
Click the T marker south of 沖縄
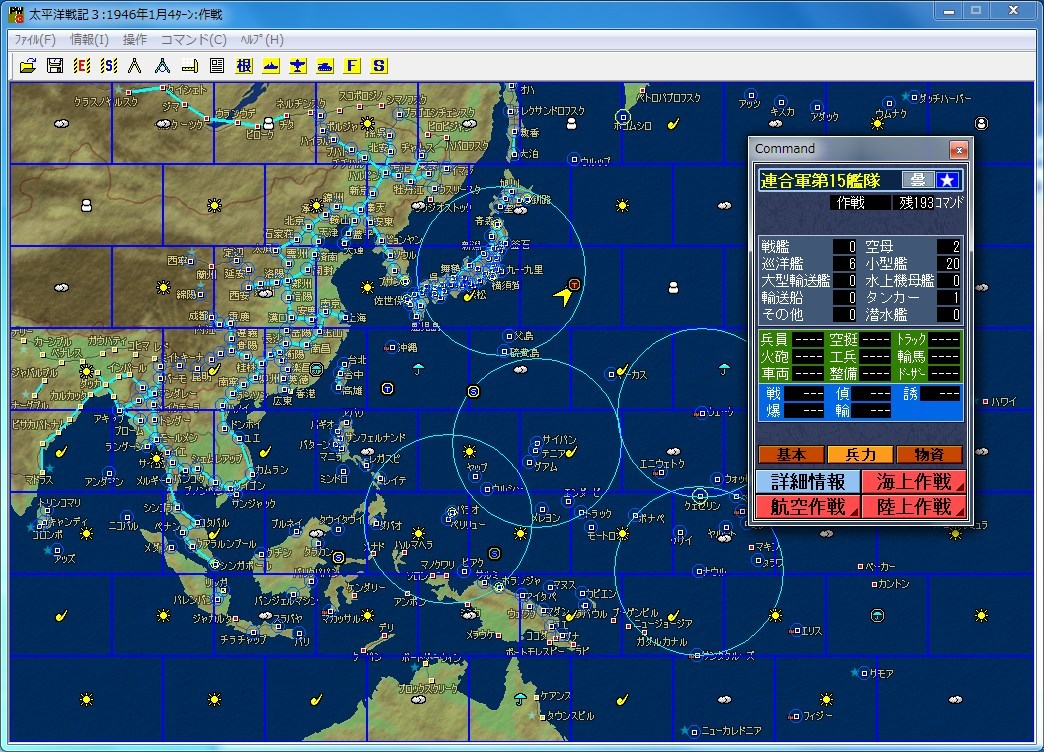point(388,388)
